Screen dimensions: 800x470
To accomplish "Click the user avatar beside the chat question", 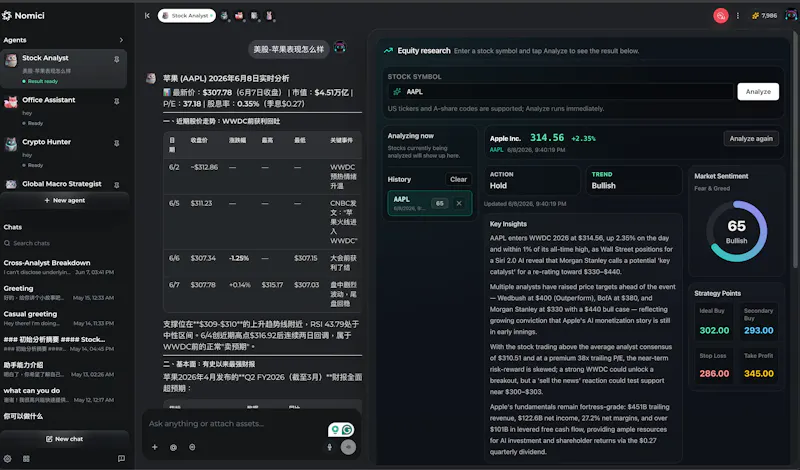I will click(x=340, y=48).
